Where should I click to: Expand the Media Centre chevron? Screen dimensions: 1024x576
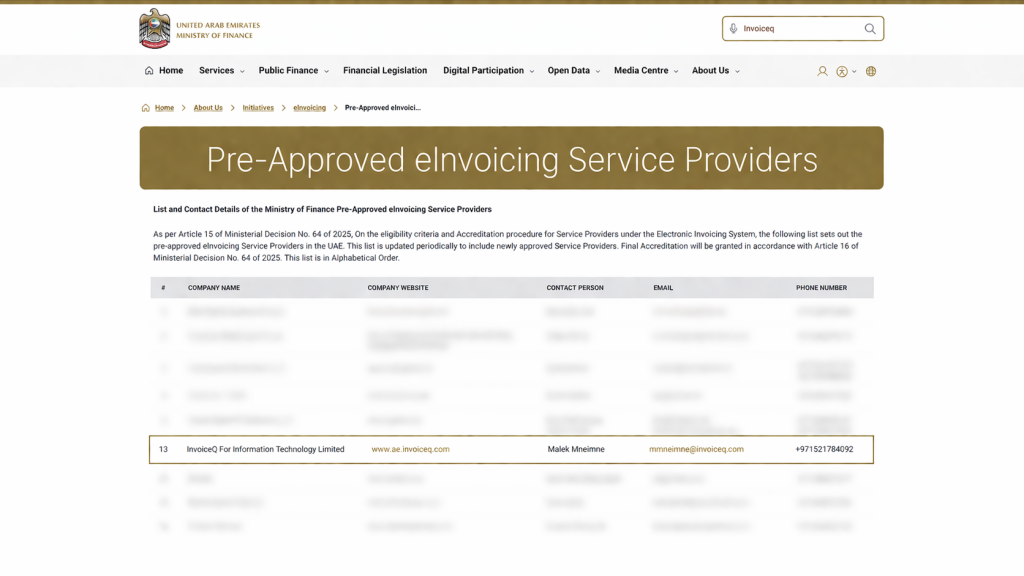click(676, 71)
